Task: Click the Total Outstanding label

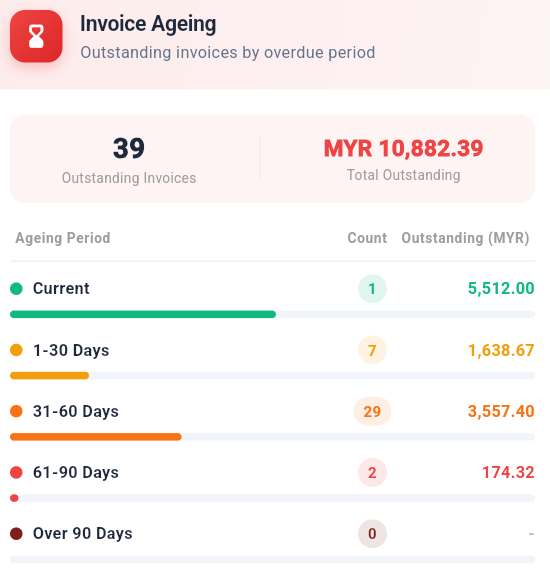Action: pyautogui.click(x=403, y=175)
